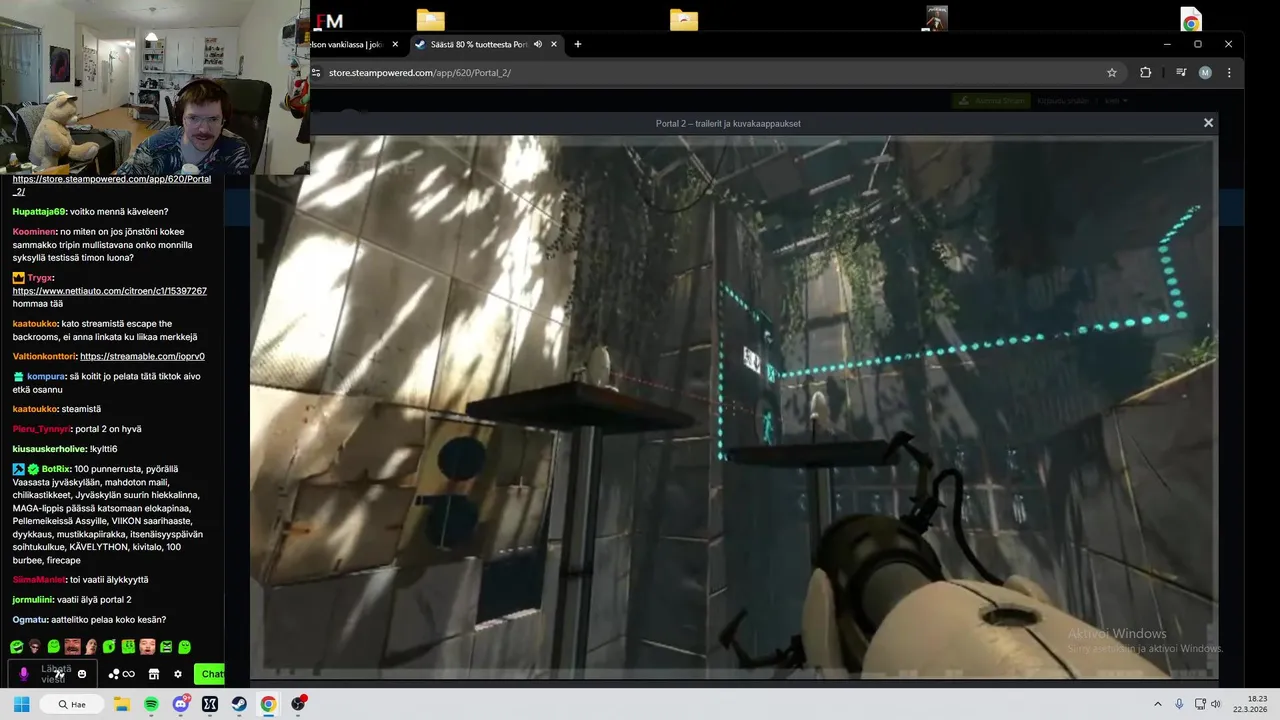Pick the first green laughing emote
Screen dimensions: 1280x720
17,647
